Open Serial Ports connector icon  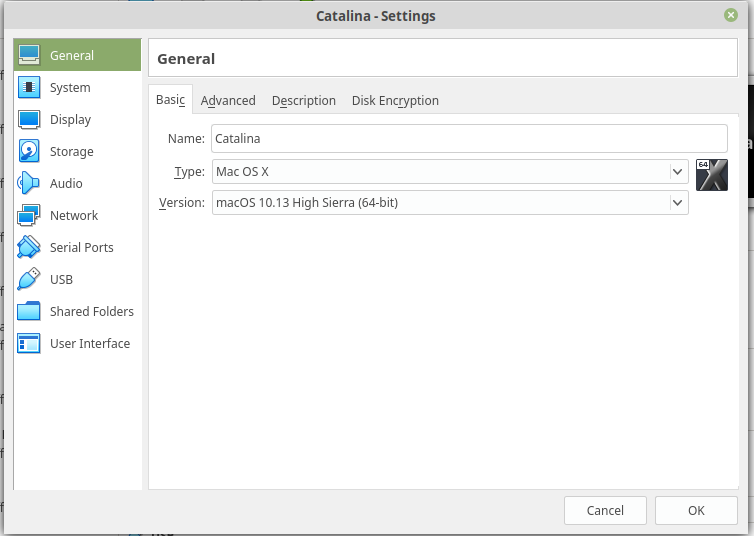29,248
